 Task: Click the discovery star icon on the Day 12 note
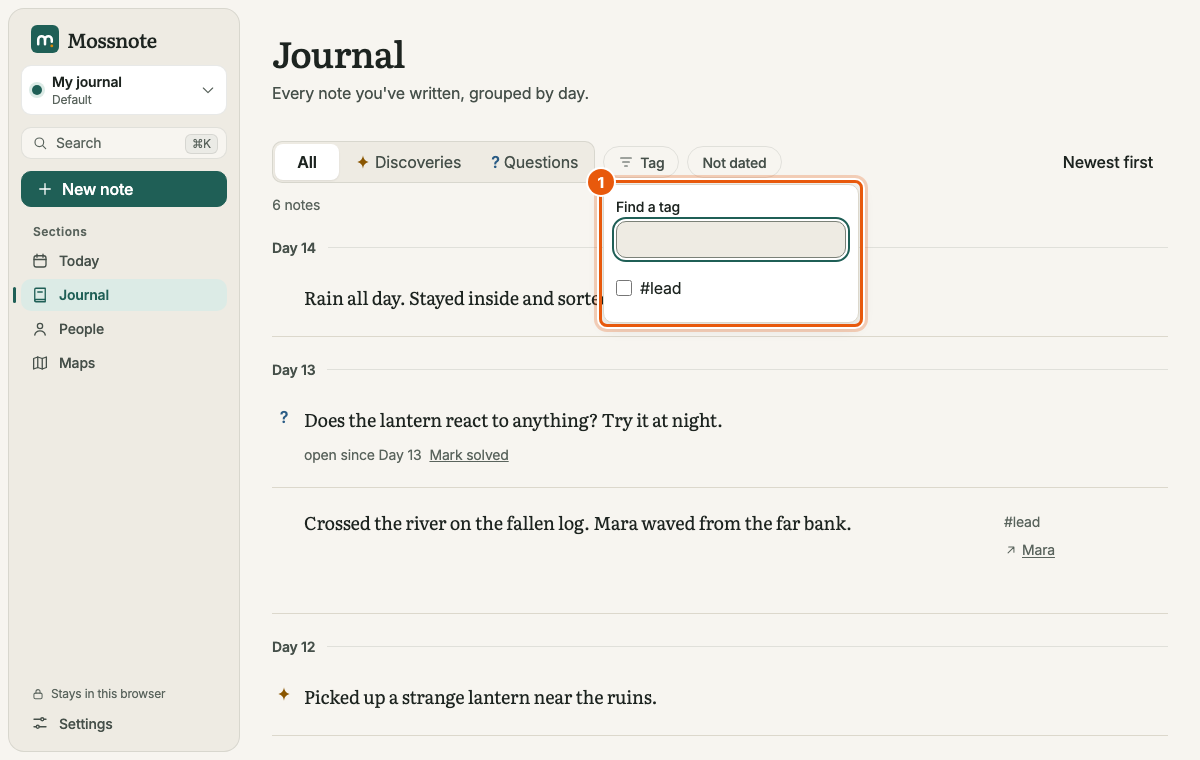284,693
